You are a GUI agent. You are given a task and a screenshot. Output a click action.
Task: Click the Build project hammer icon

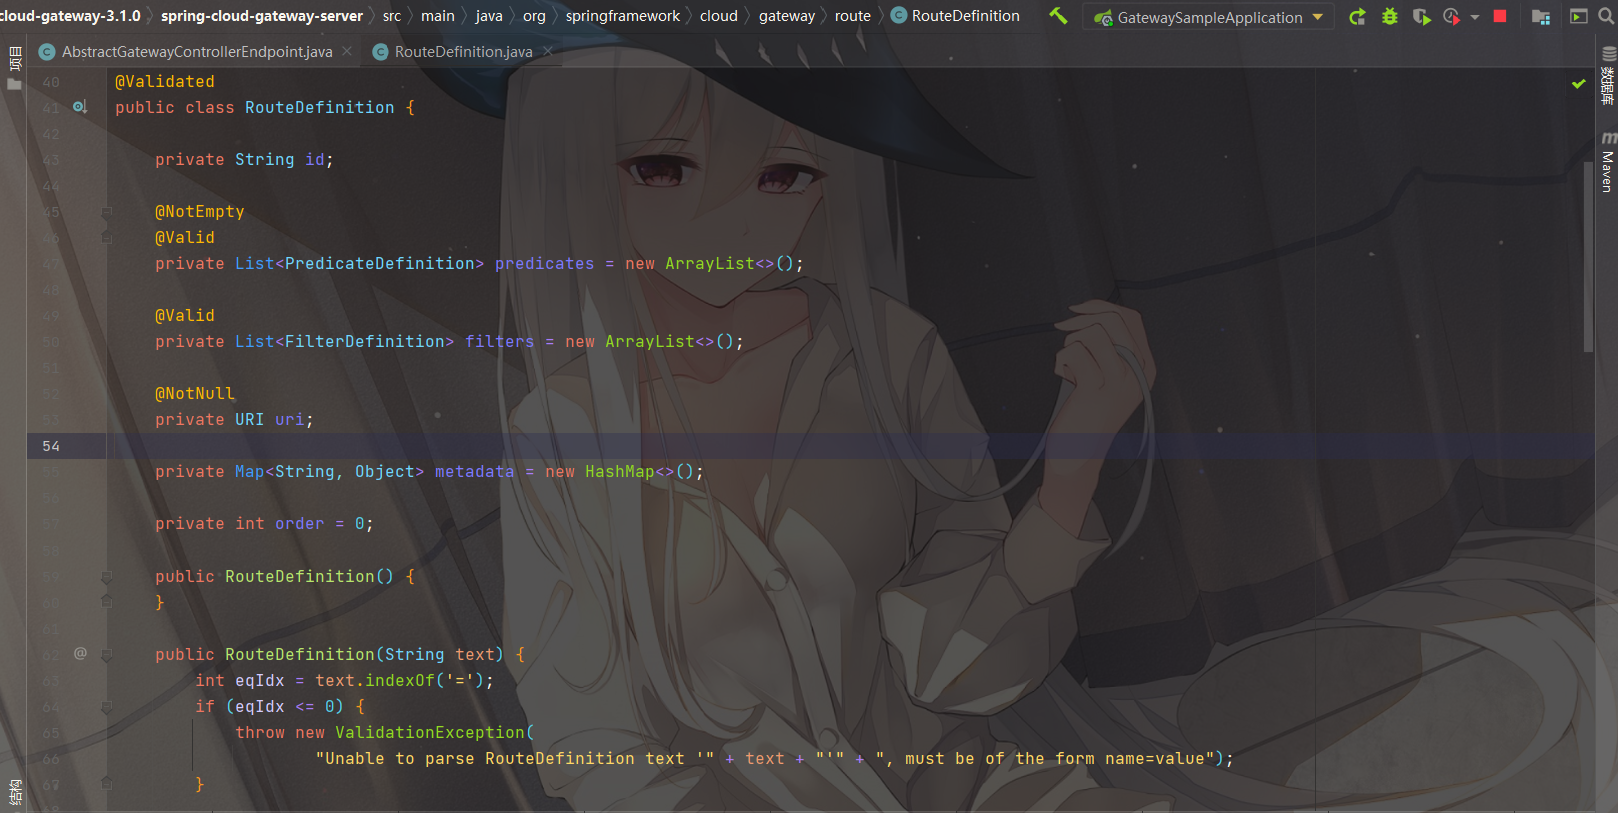(x=1058, y=16)
